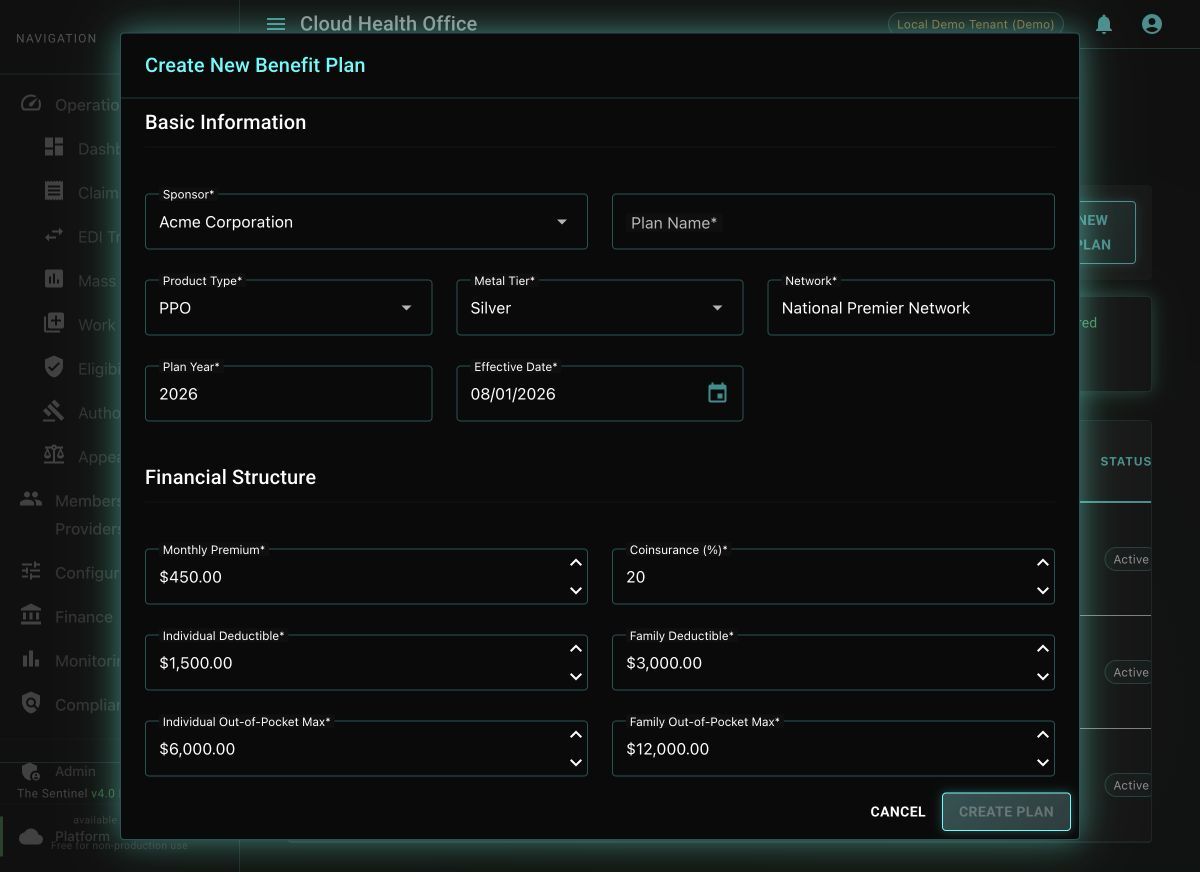The height and width of the screenshot is (872, 1200).
Task: Click the Eligibility shield icon in sidebar
Action: [54, 367]
